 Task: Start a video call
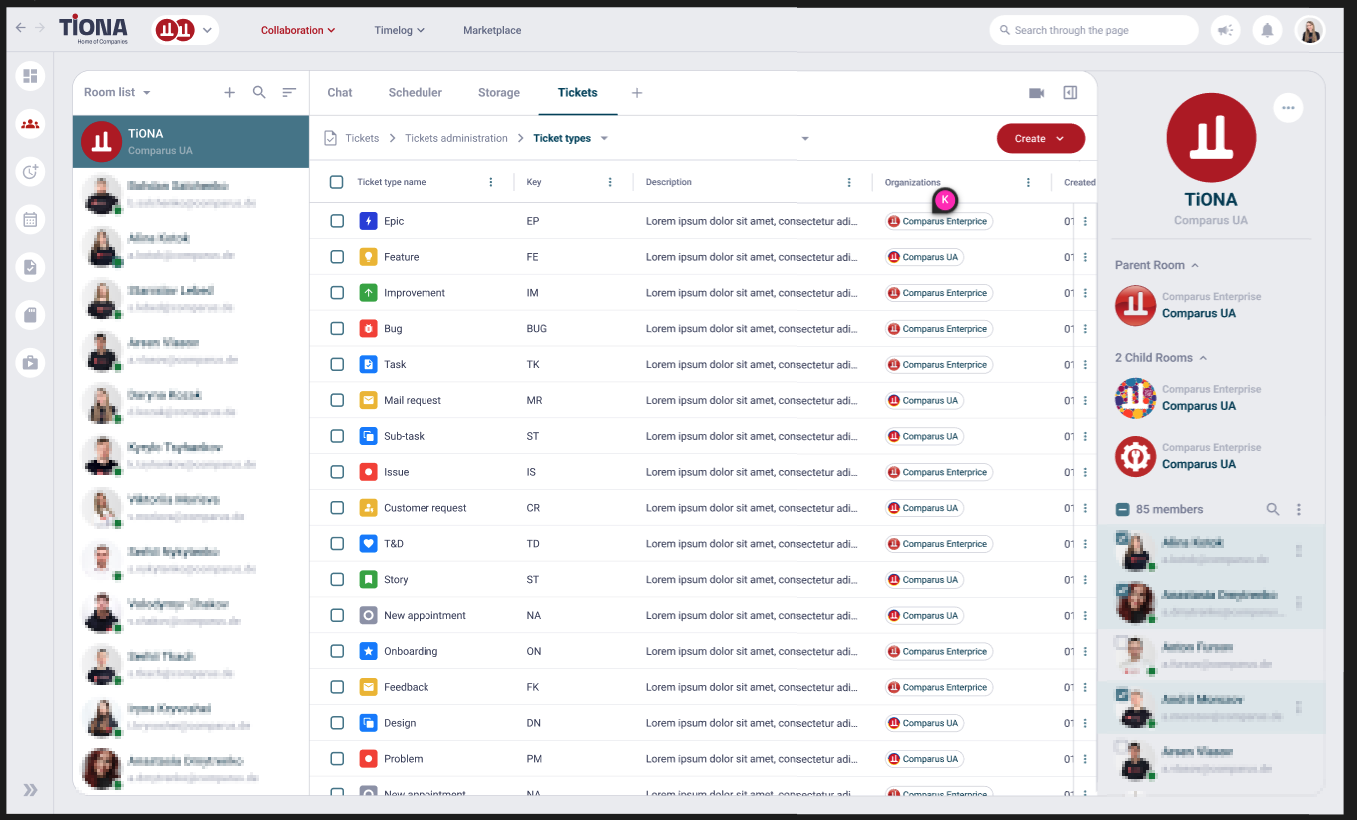[1036, 93]
